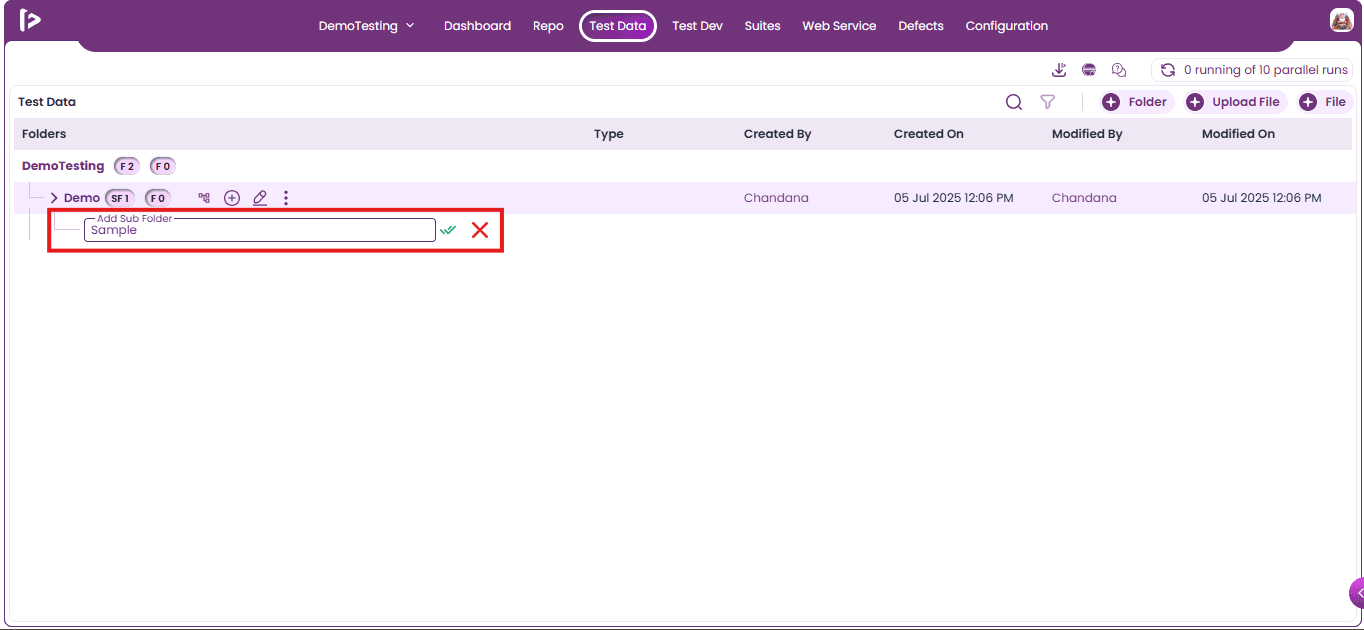Click the Folders column header

pos(44,134)
